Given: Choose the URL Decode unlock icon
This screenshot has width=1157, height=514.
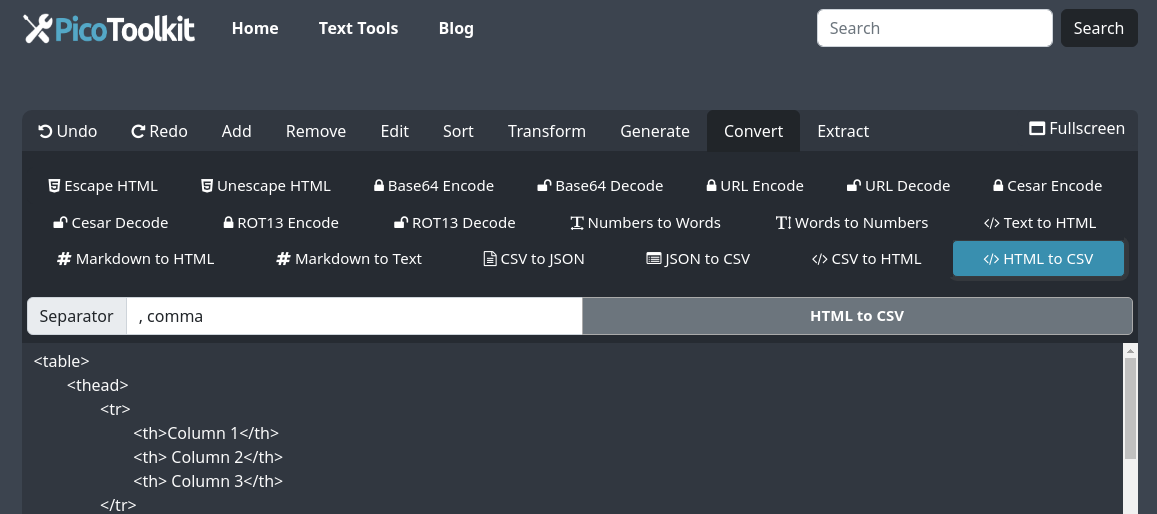Looking at the screenshot, I should click(x=854, y=186).
